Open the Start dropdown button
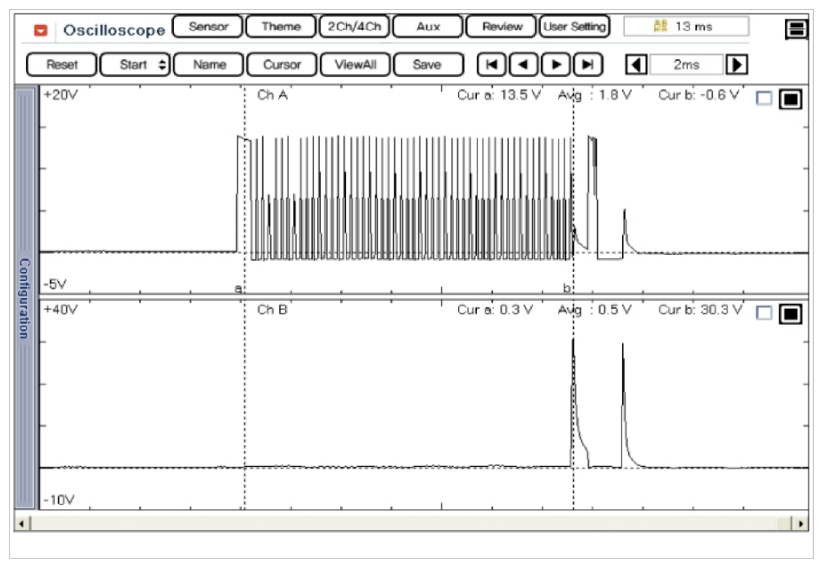This screenshot has width=823, height=568. tap(134, 65)
